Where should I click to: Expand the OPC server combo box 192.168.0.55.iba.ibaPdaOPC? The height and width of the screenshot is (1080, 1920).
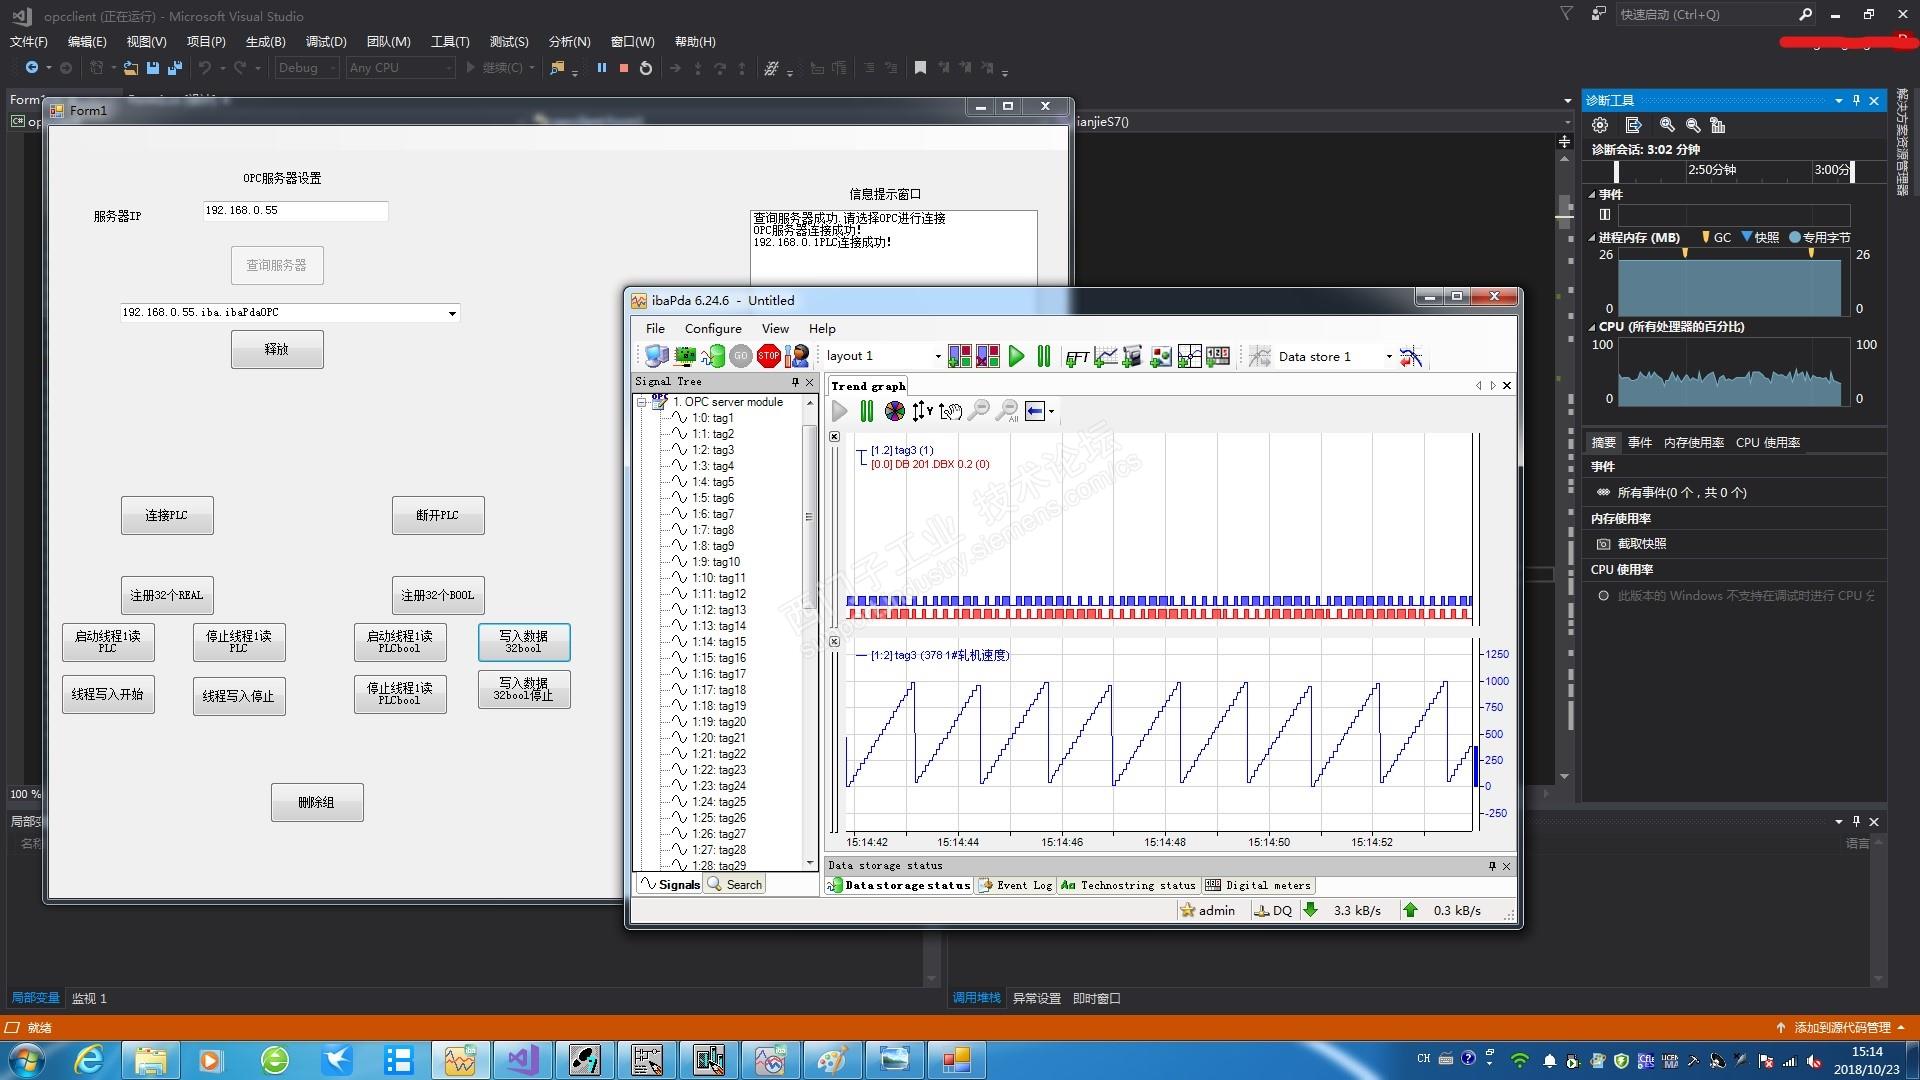pos(452,313)
